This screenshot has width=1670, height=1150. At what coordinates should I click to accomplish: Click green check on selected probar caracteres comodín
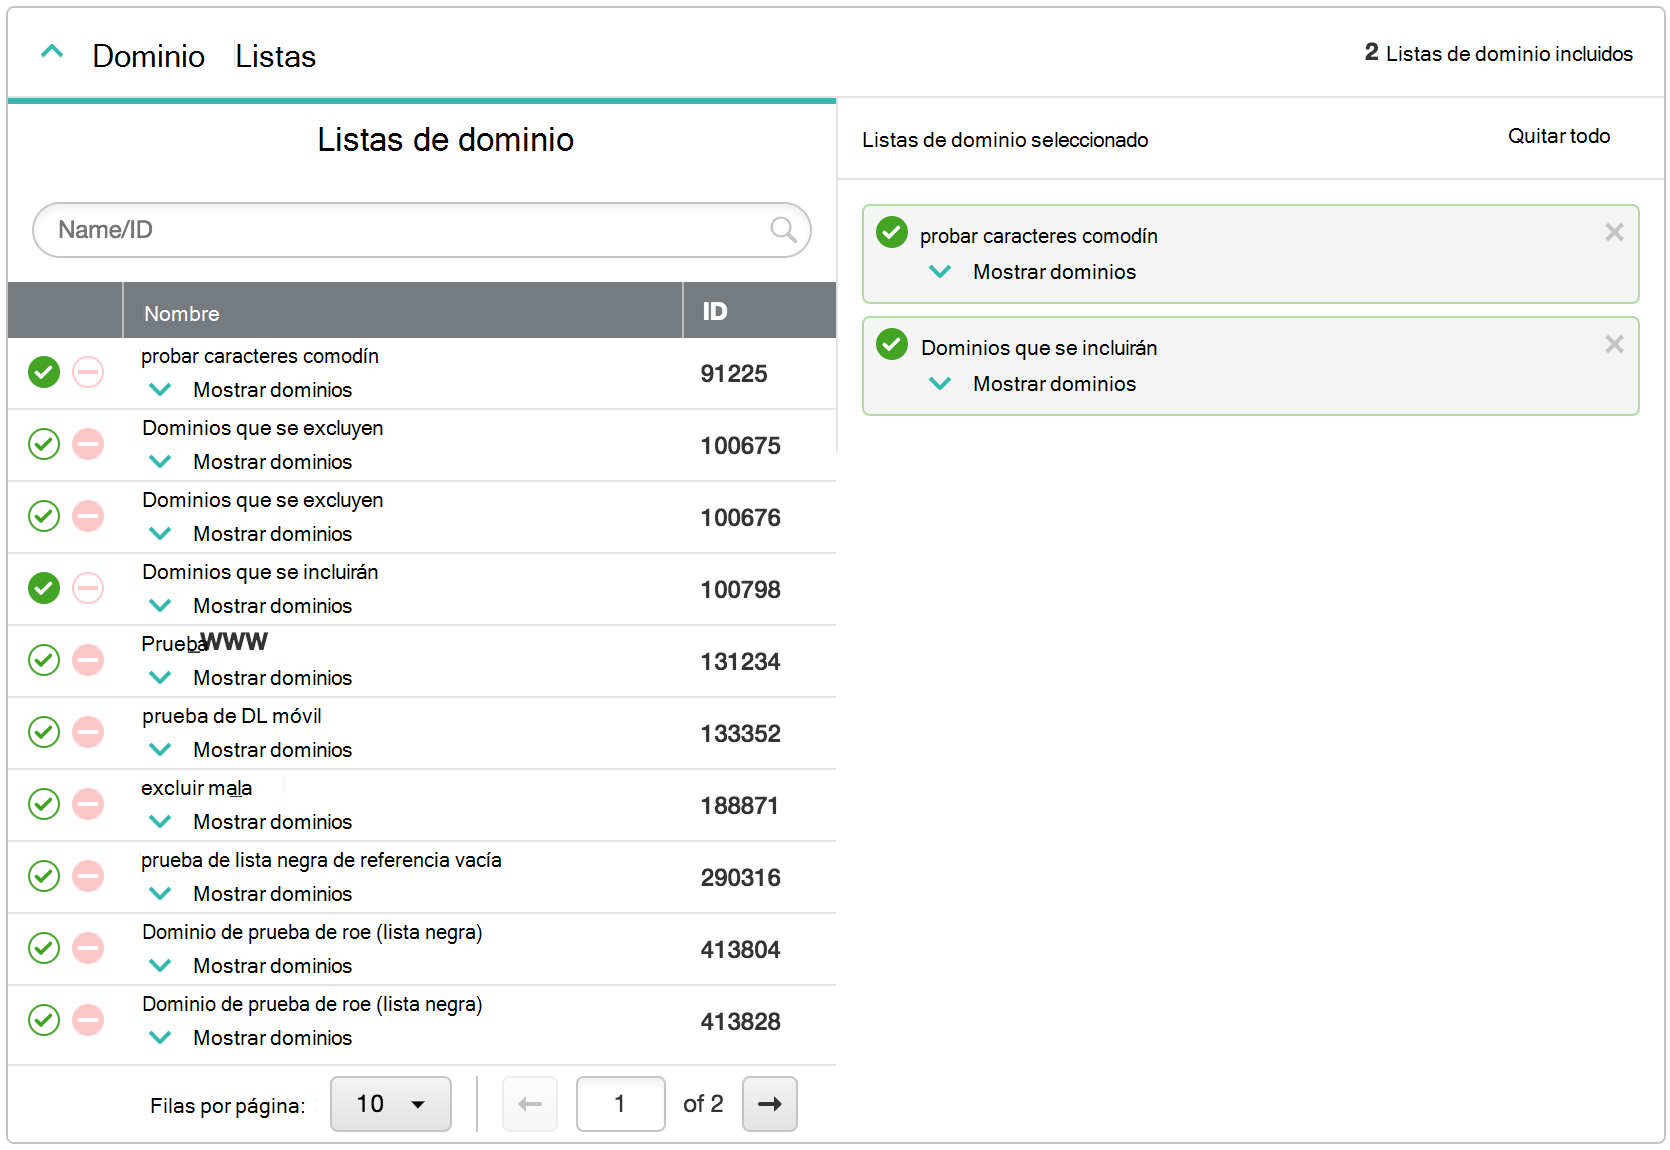pos(892,232)
